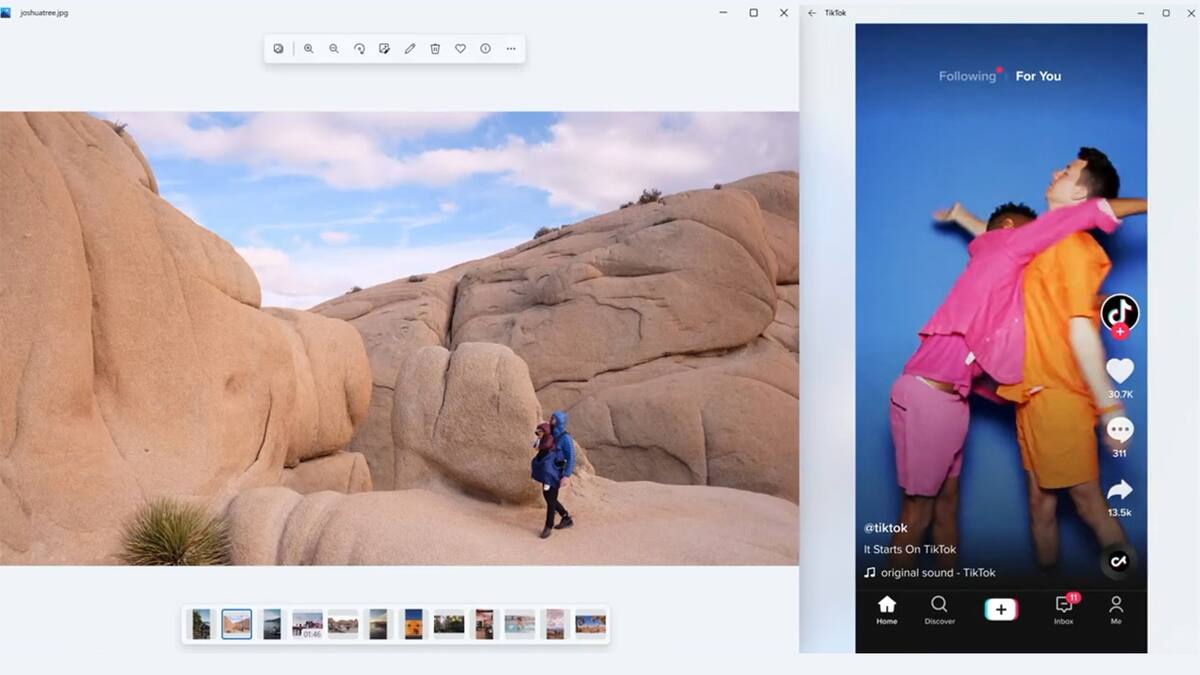1200x675 pixels.
Task: Open the Edit image tool in Photos
Action: (384, 48)
